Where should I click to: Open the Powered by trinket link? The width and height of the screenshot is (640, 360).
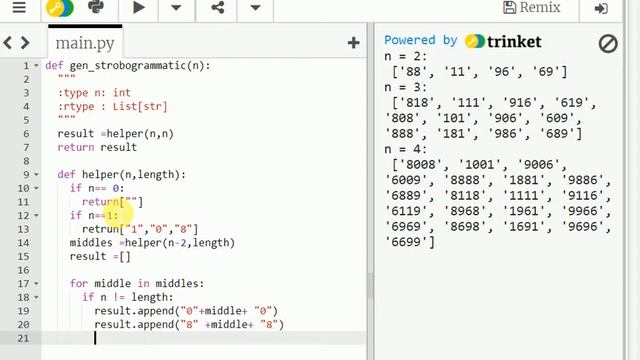click(x=463, y=41)
